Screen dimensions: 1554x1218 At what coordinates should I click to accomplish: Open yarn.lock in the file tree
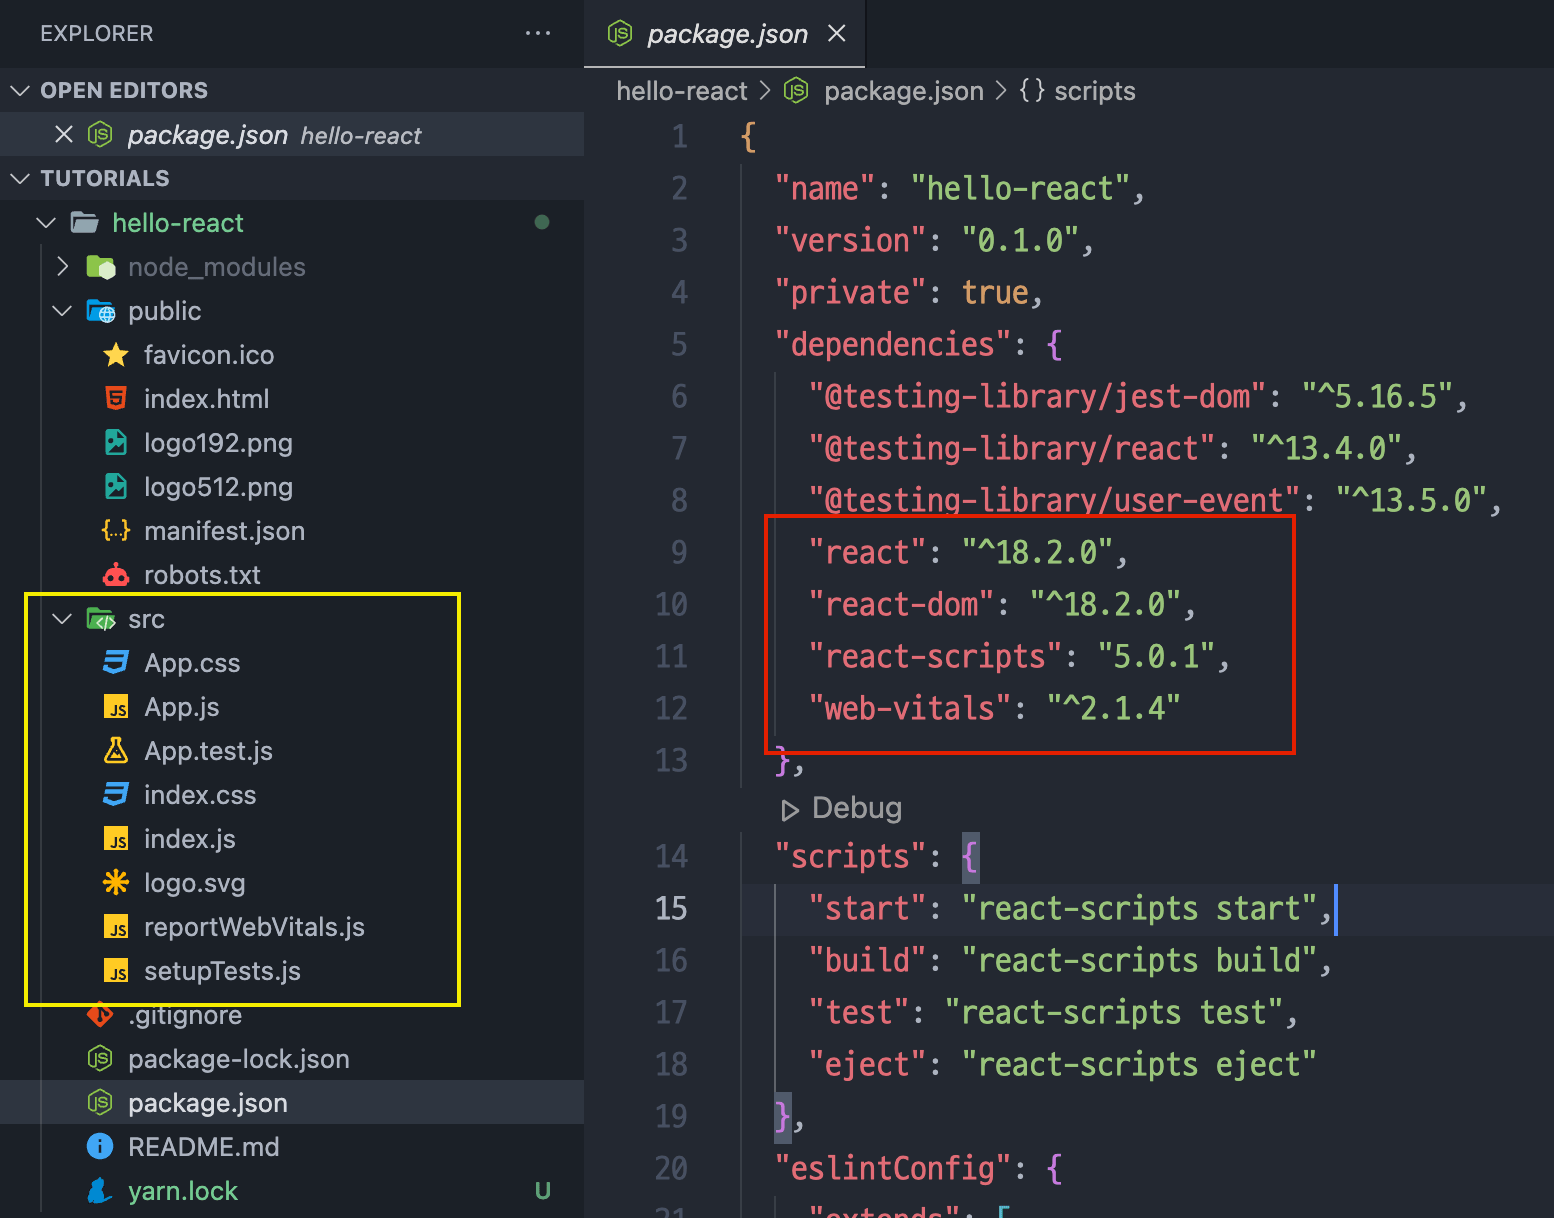[x=183, y=1191]
